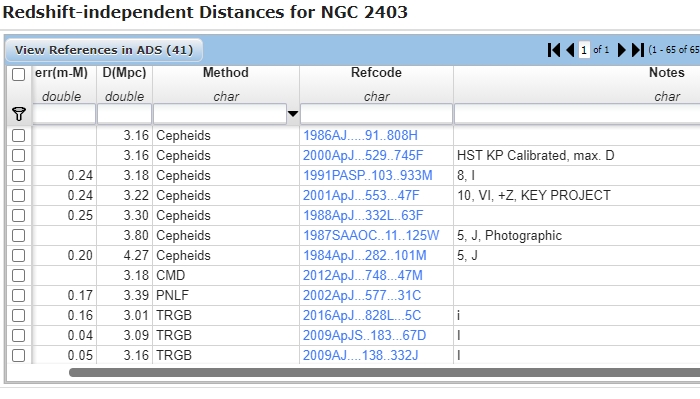Click the Refcode filter input field
Image resolution: width=700 pixels, height=399 pixels.
pos(376,114)
